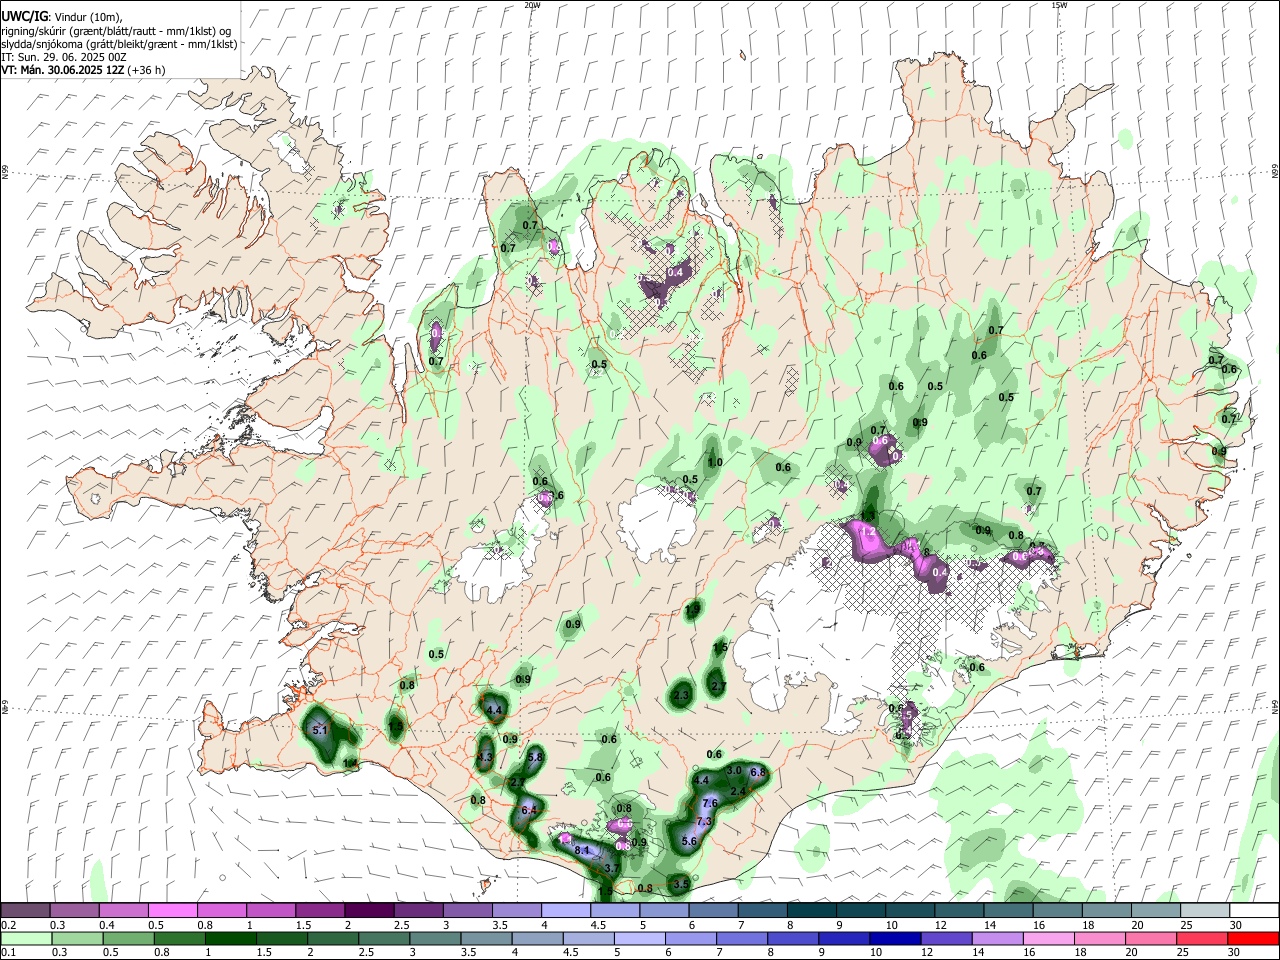1280x960 pixels.
Task: Click the 3.7 precipitation value near south coast
Action: pyautogui.click(x=612, y=868)
